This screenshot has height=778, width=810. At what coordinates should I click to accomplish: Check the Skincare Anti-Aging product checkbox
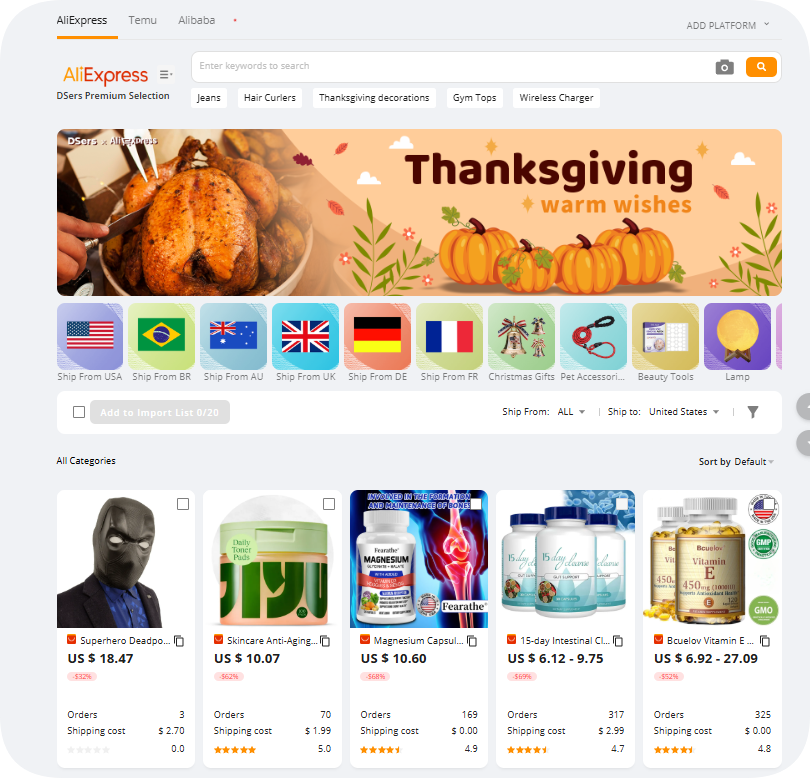coord(329,504)
